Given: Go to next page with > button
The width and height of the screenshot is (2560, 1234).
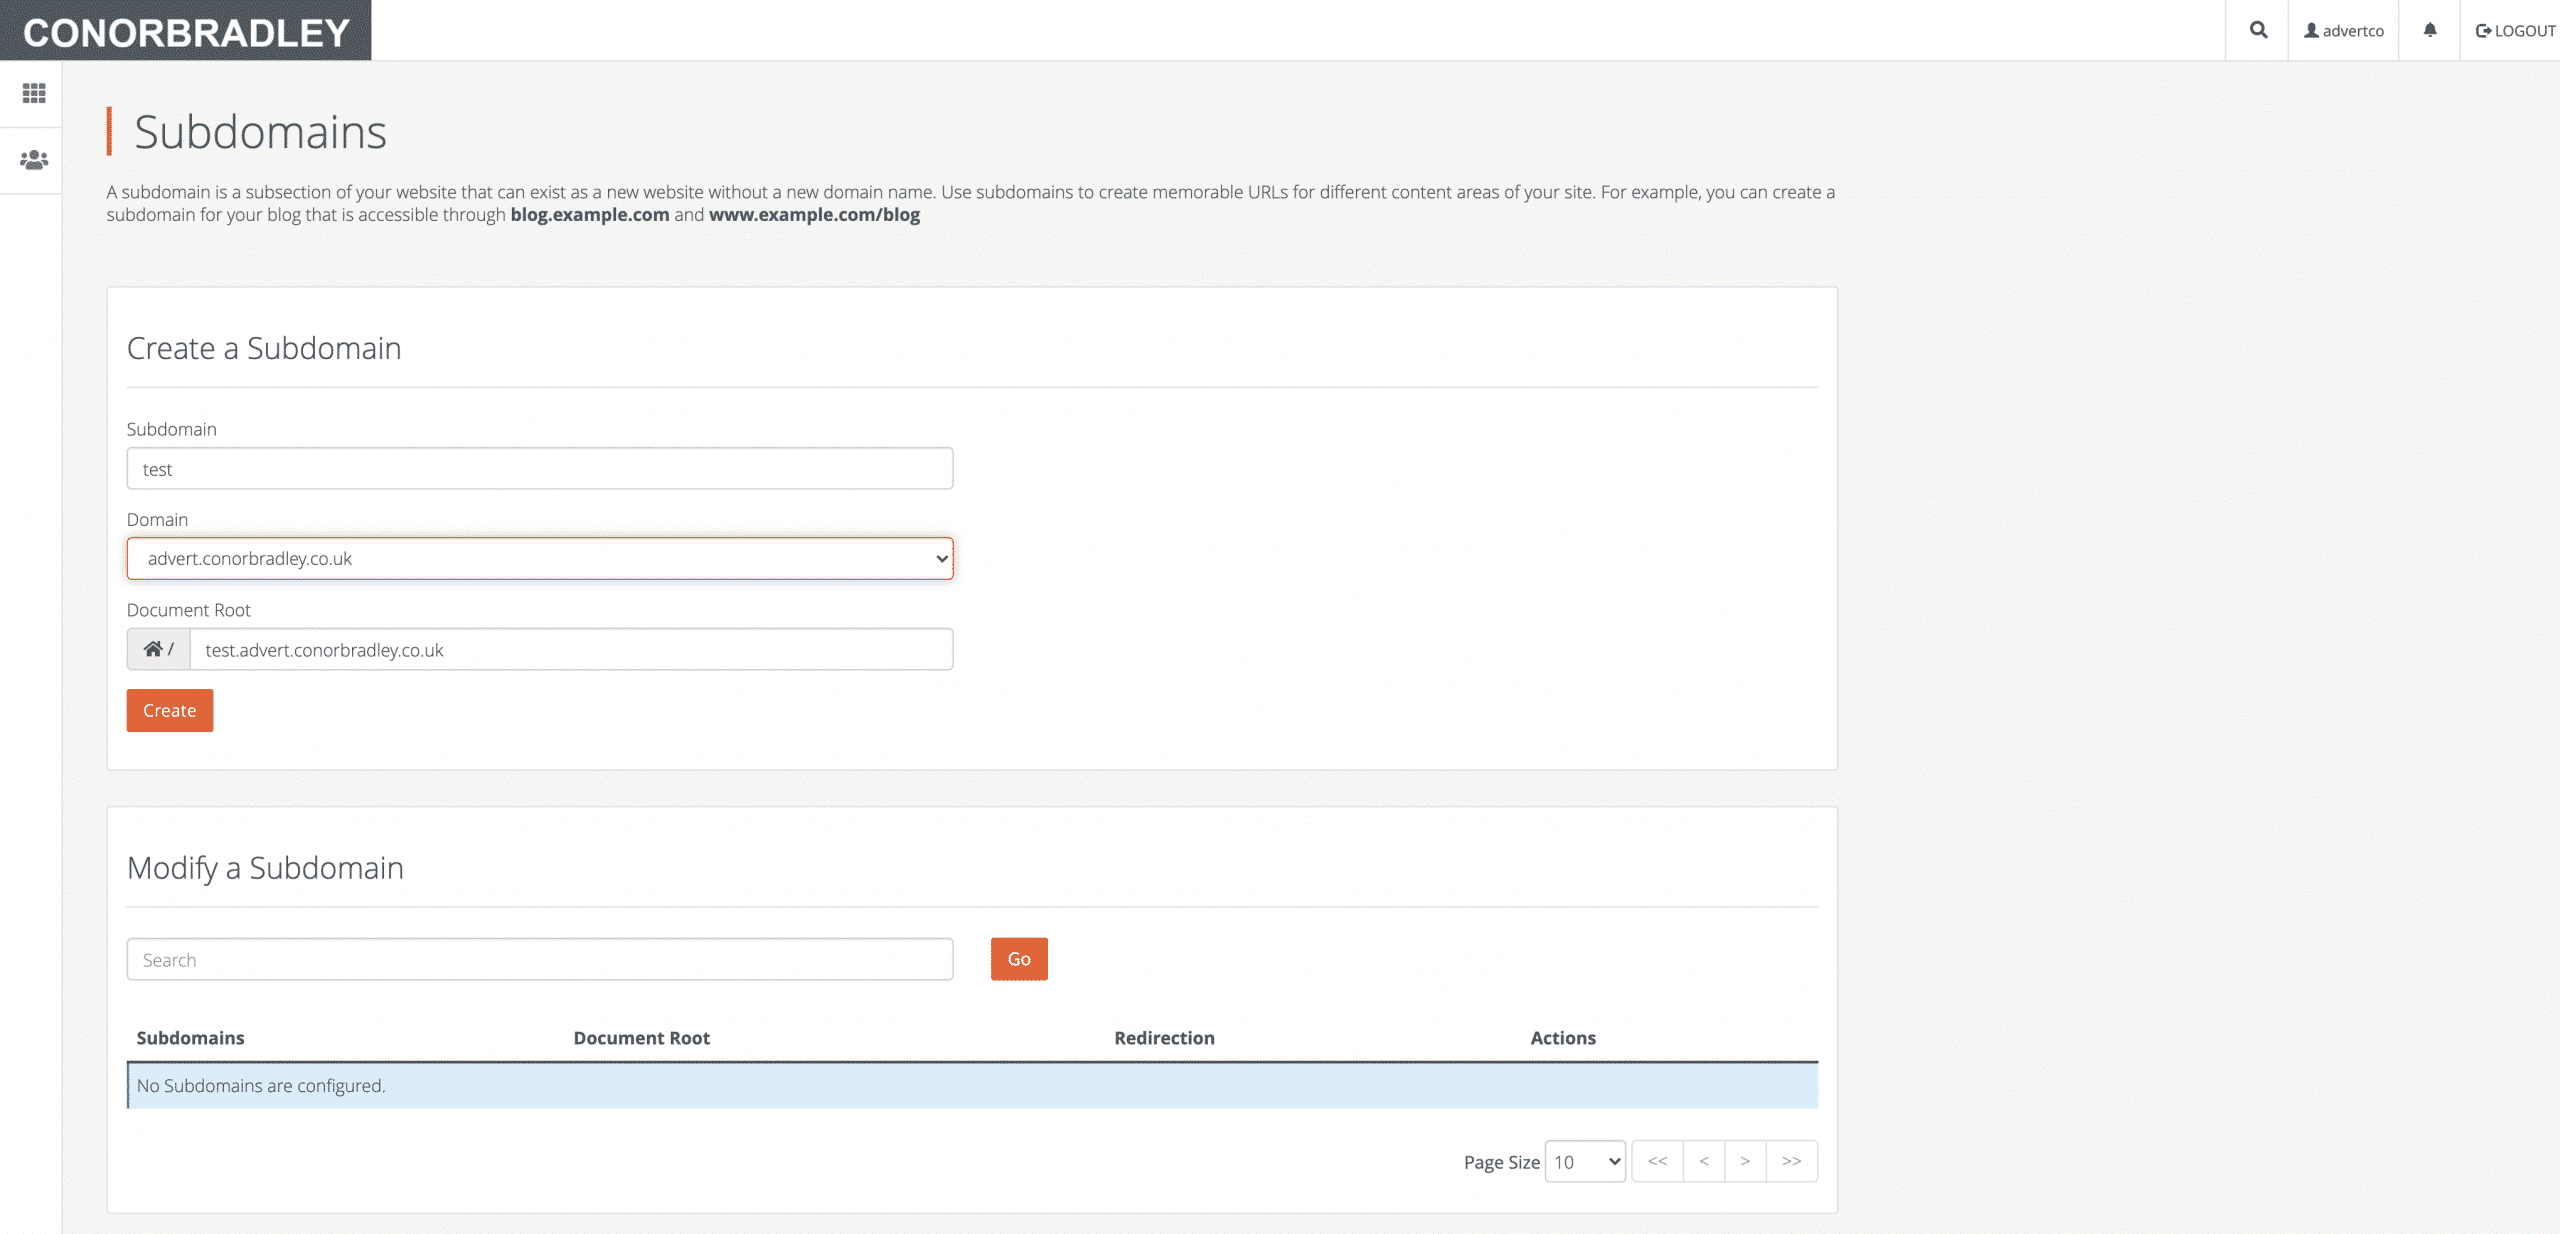Looking at the screenshot, I should 1745,1161.
